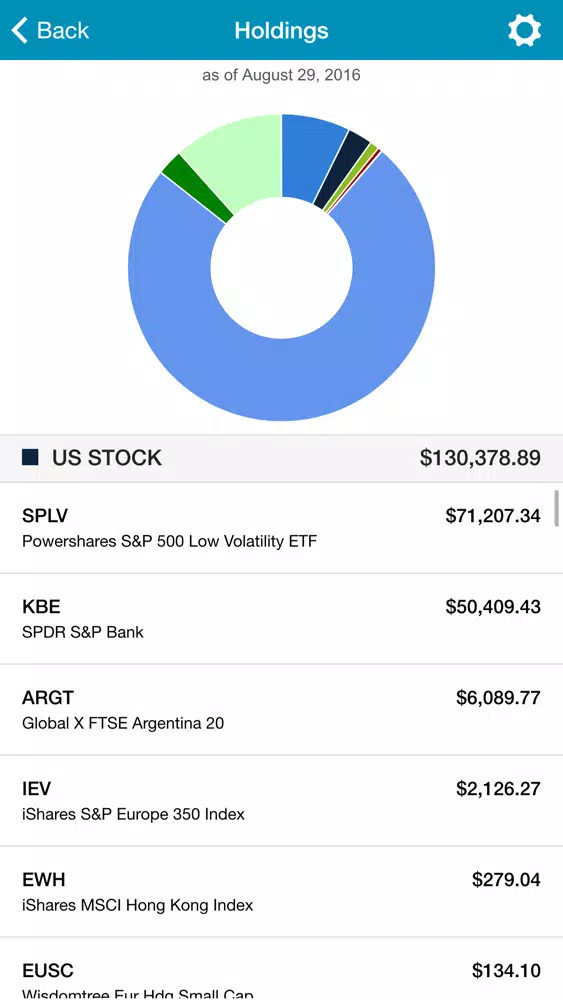This screenshot has width=563, height=1000.
Task: Click the $130,378.89 US Stock total
Action: [x=480, y=457]
